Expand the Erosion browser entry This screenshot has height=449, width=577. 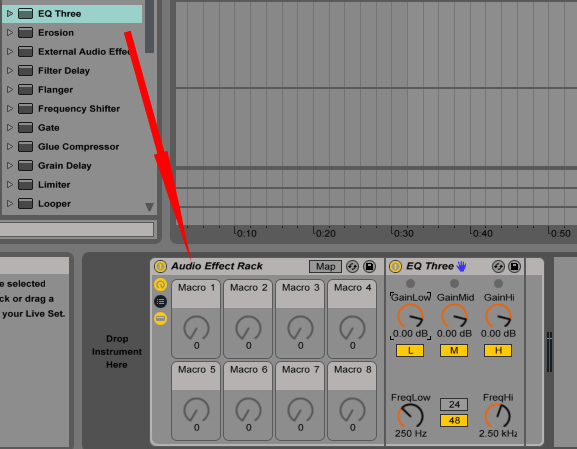[10, 33]
